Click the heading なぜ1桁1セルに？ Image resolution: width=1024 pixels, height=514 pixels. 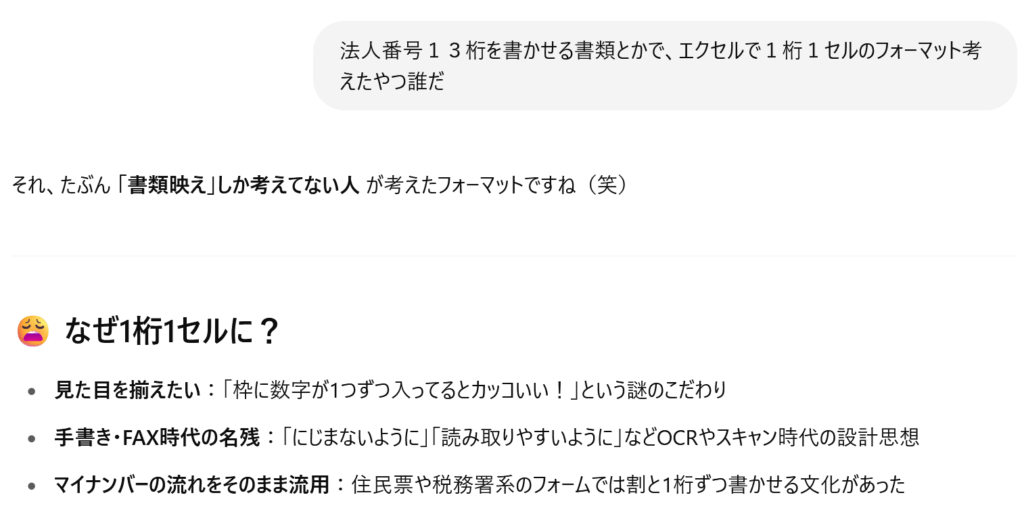click(172, 330)
